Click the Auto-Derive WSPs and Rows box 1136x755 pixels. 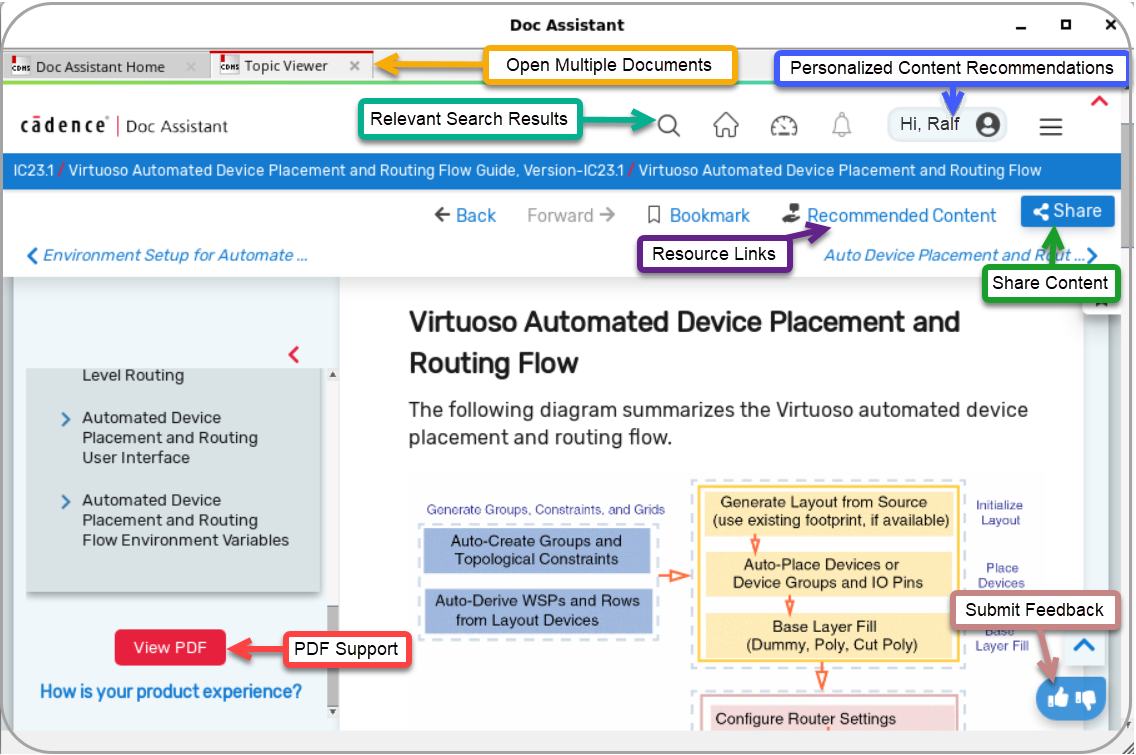click(x=538, y=610)
